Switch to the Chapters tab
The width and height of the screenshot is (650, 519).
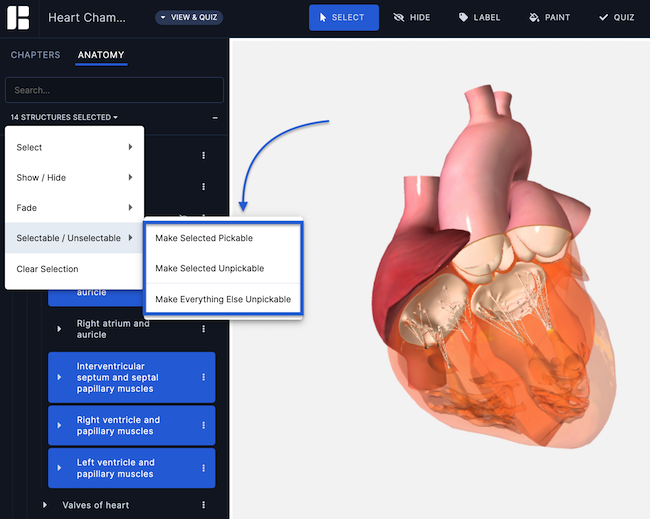tap(35, 55)
